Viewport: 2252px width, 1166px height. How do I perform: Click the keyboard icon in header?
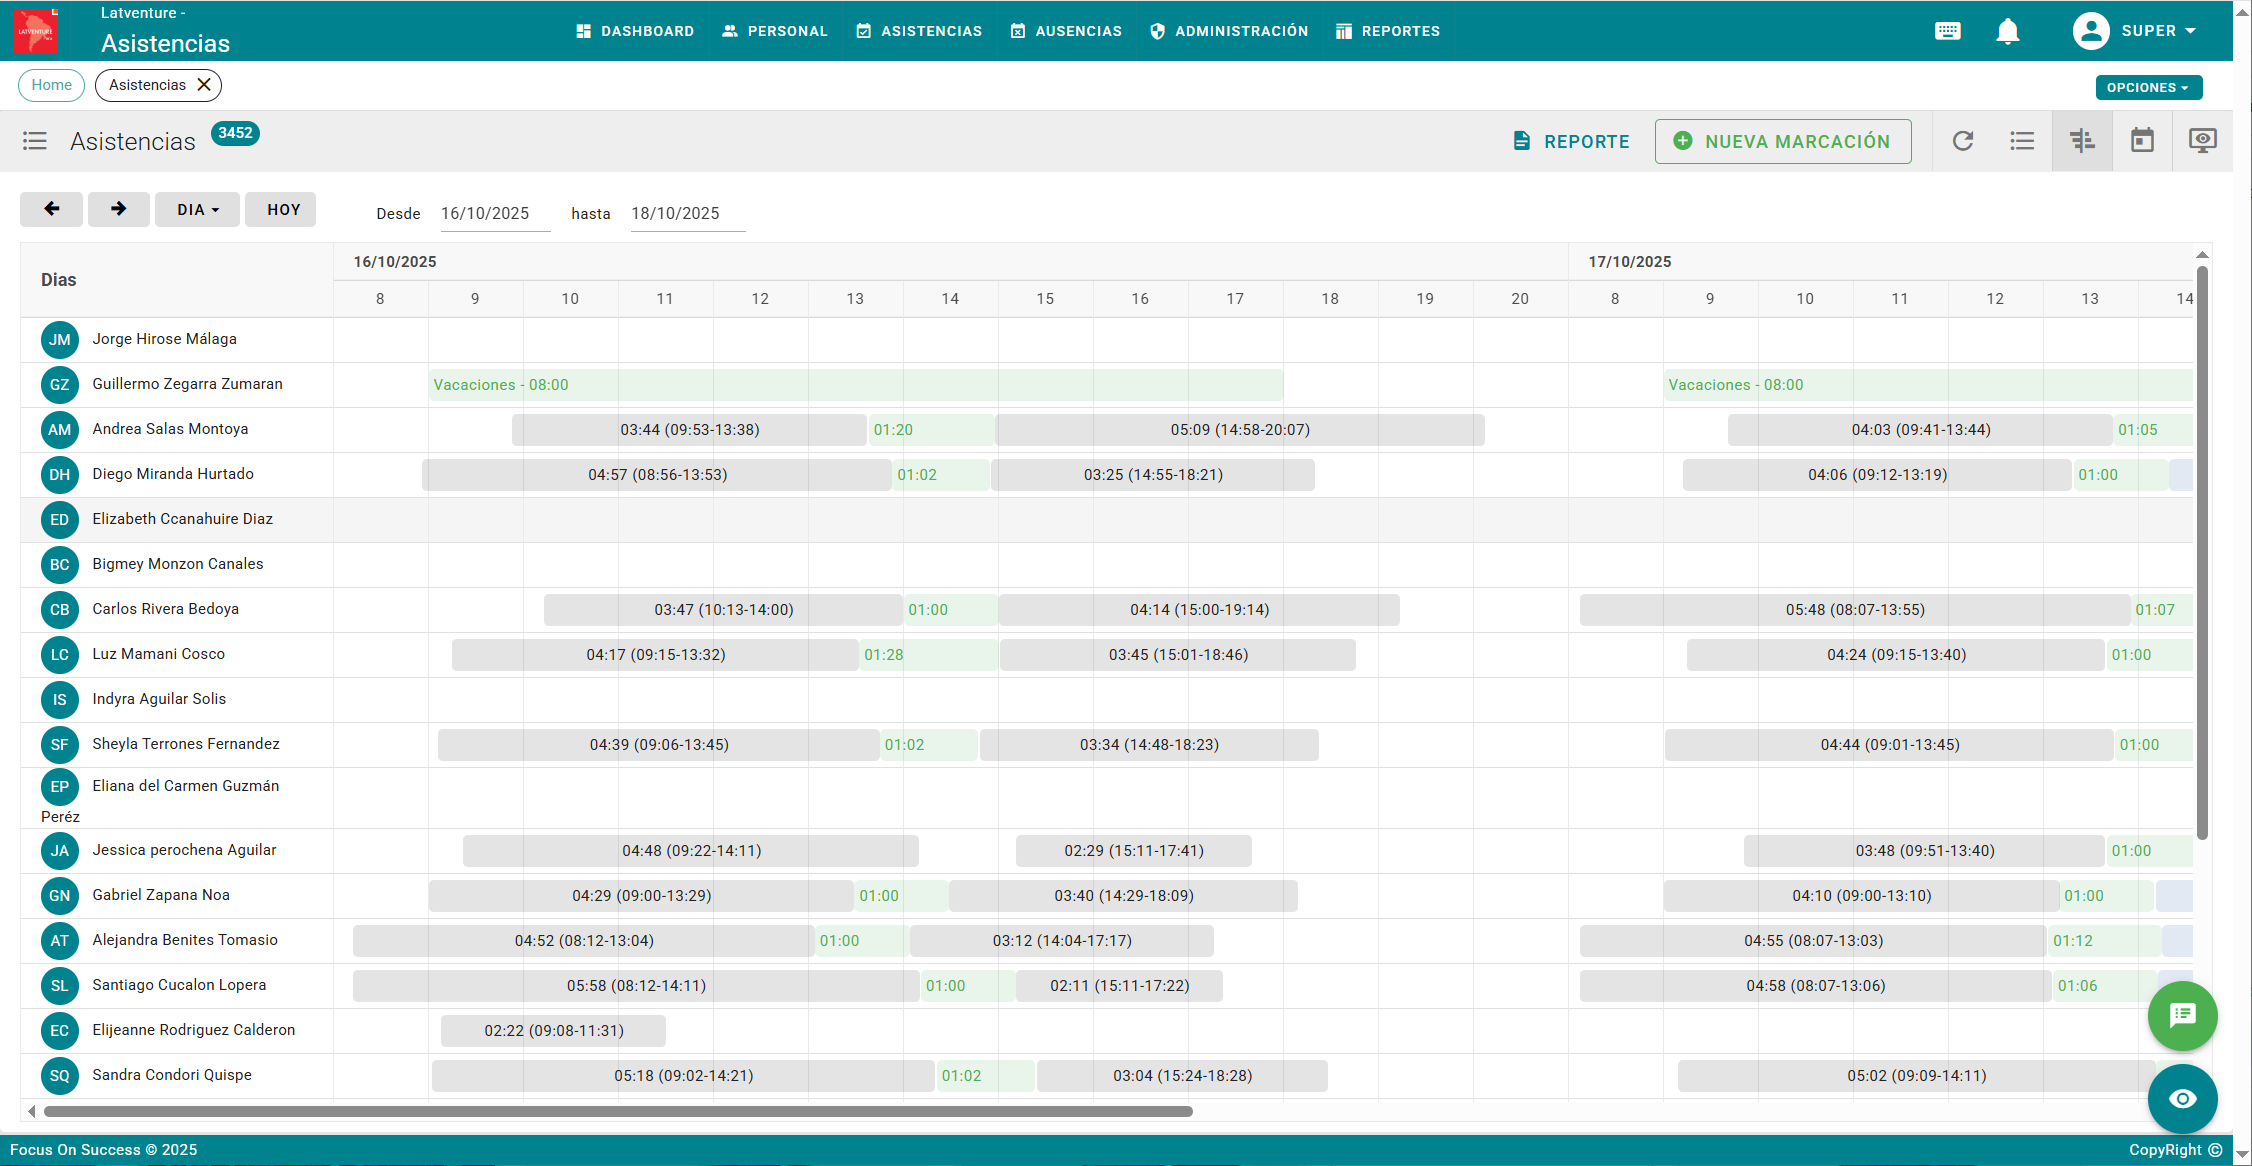pos(1947,31)
